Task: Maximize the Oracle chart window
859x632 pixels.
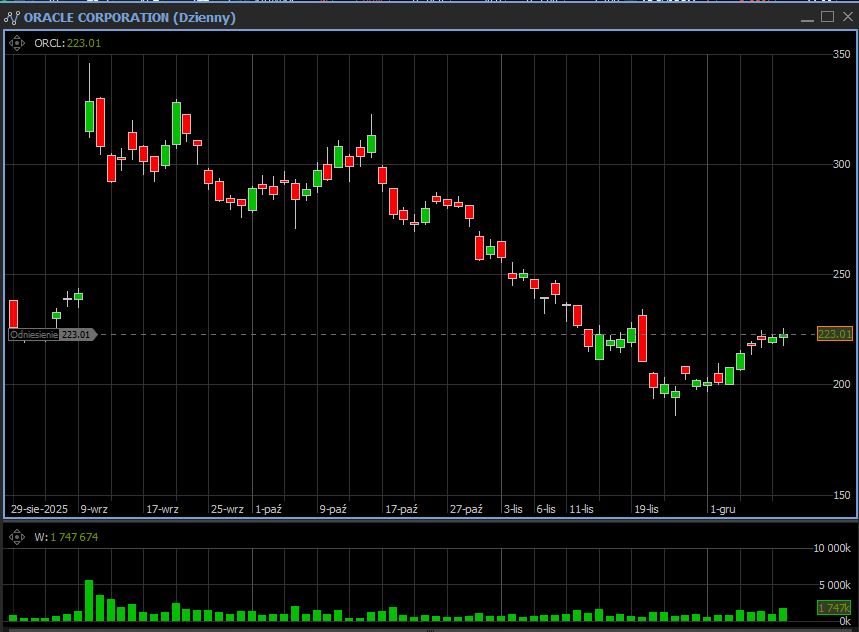Action: pyautogui.click(x=827, y=17)
